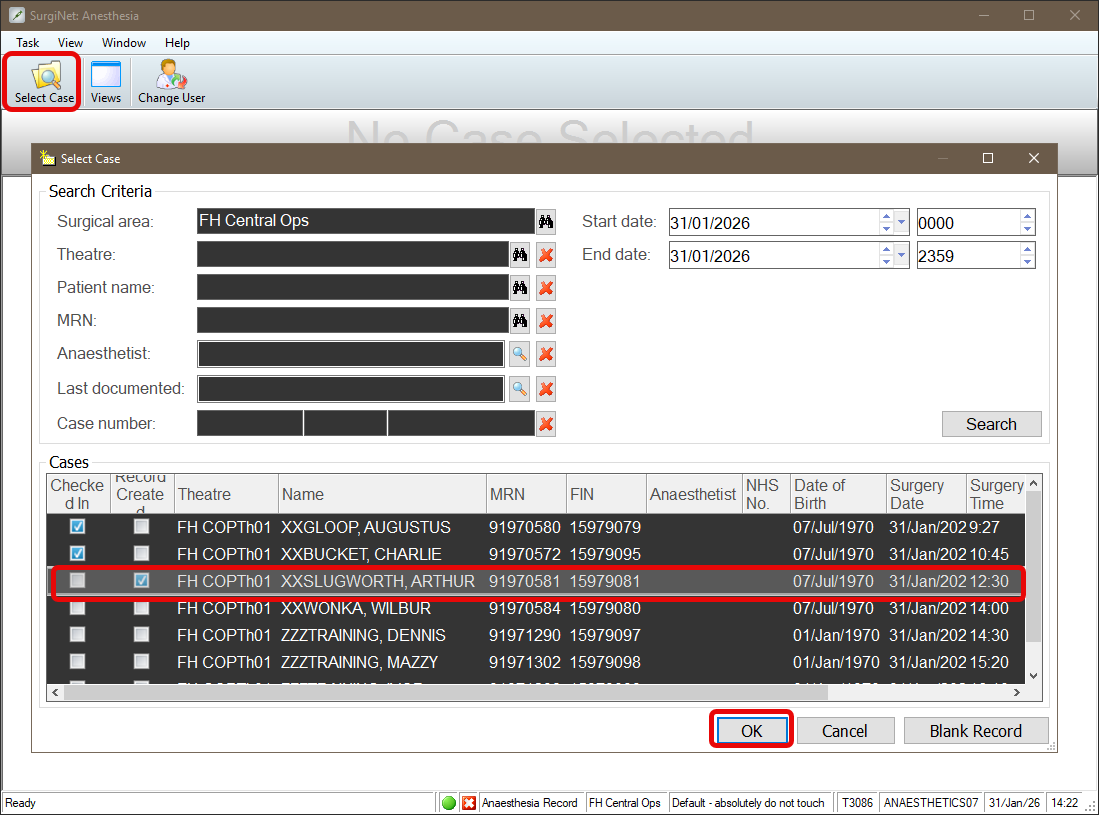Viewport: 1099px width, 815px height.
Task: Clear the Case number with red X
Action: tap(546, 424)
